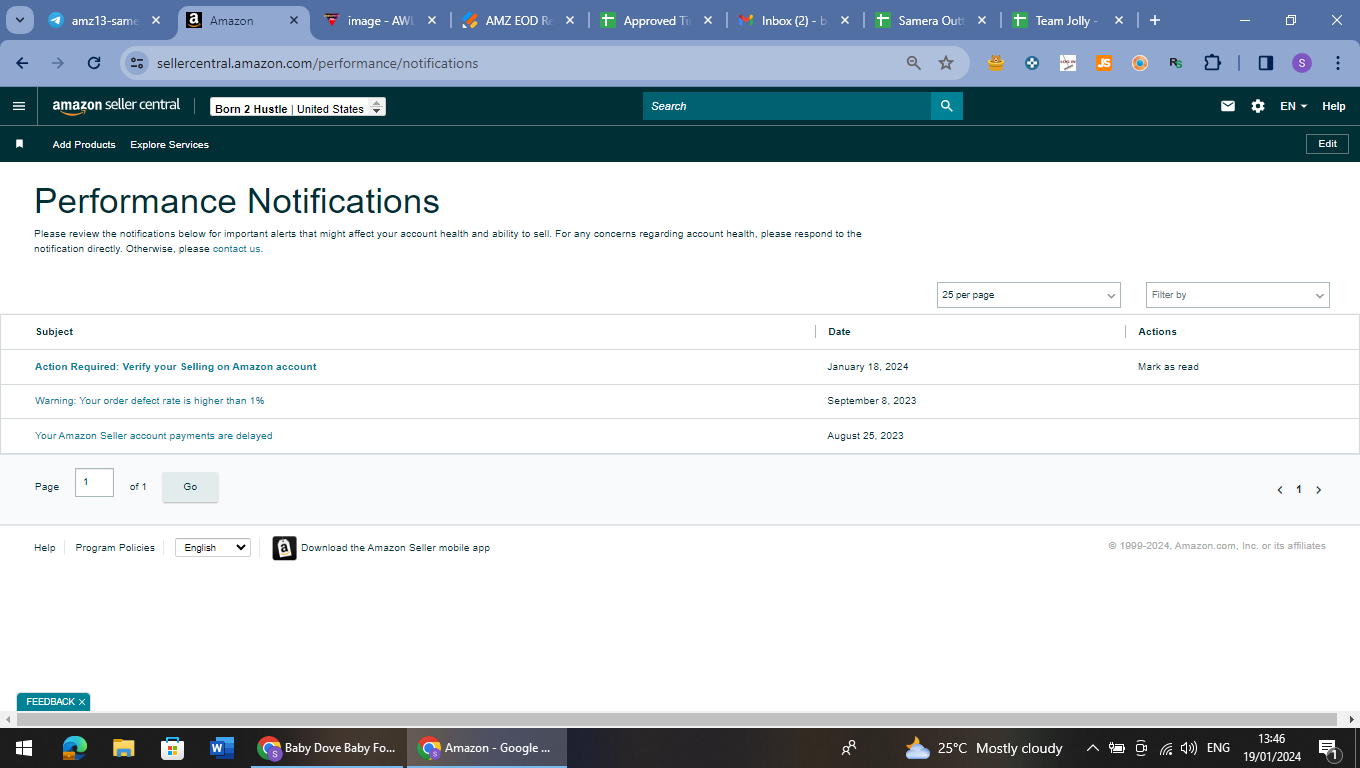Open Program Policies in the footer
The image size is (1360, 768).
click(x=115, y=548)
